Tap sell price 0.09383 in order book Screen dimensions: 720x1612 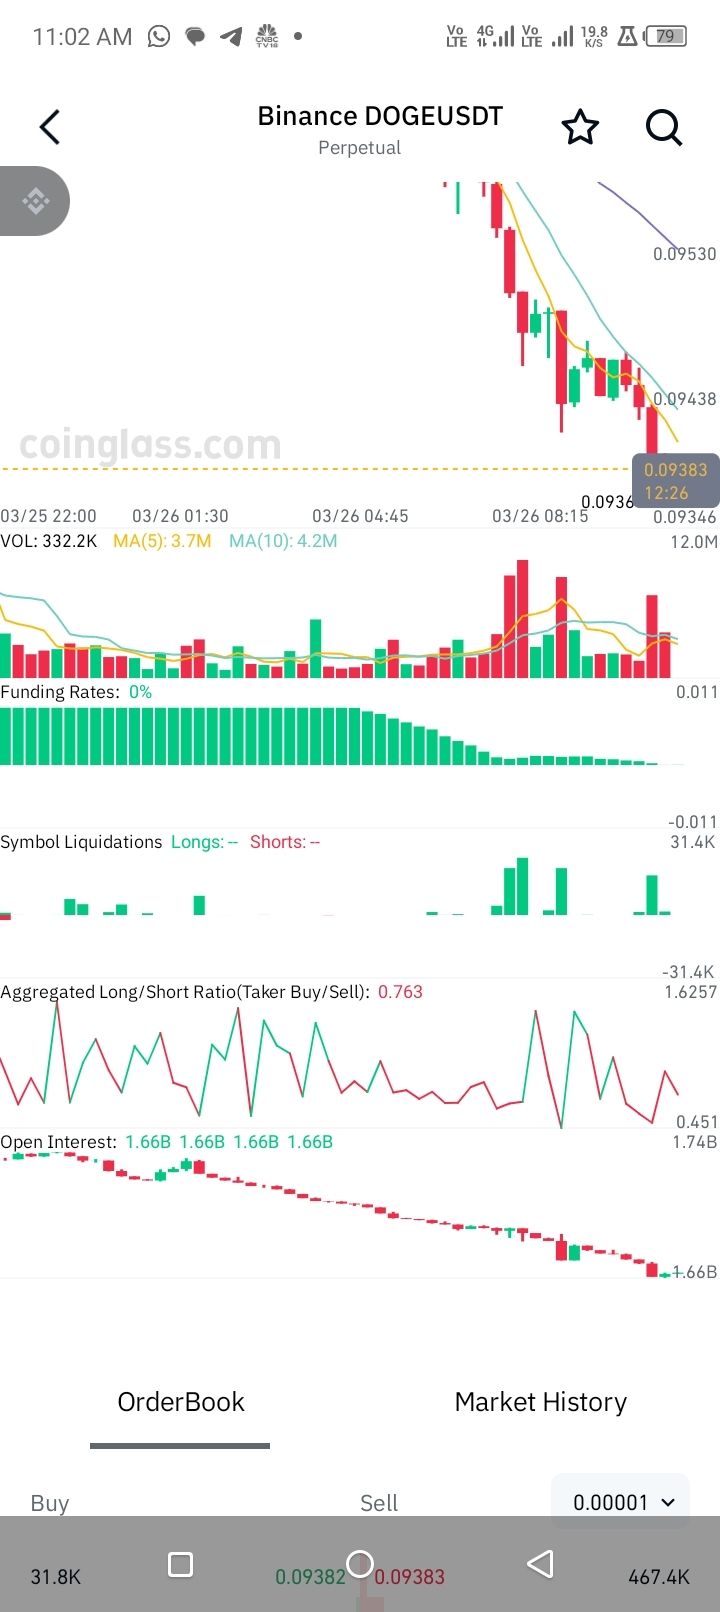point(410,1577)
